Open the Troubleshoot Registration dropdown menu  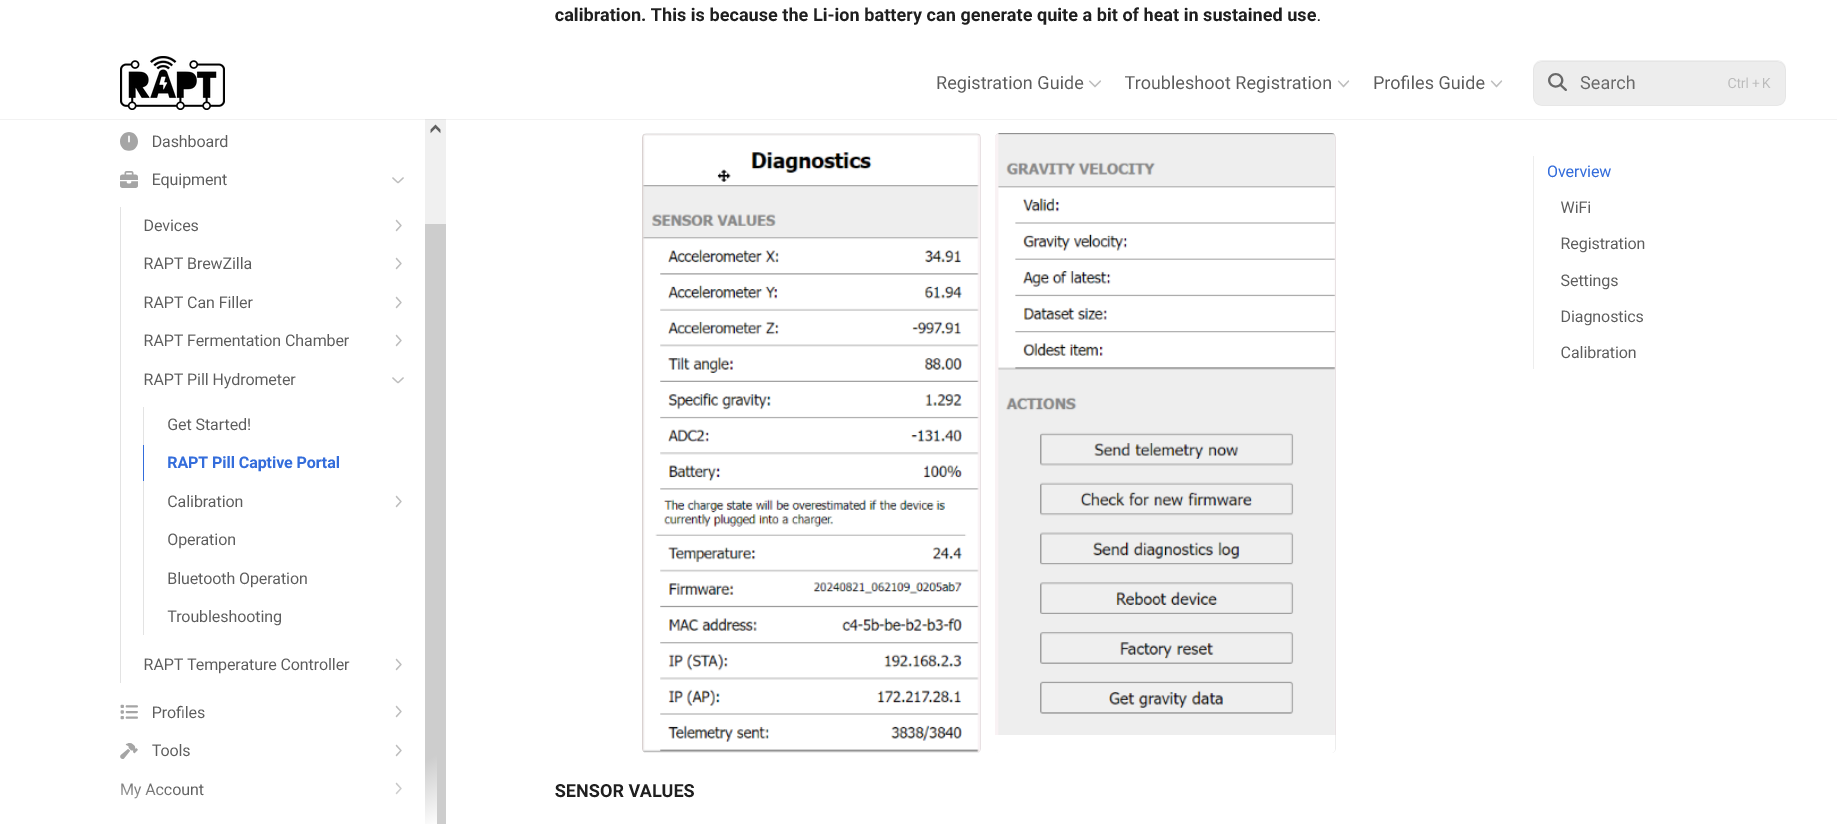(x=1236, y=83)
